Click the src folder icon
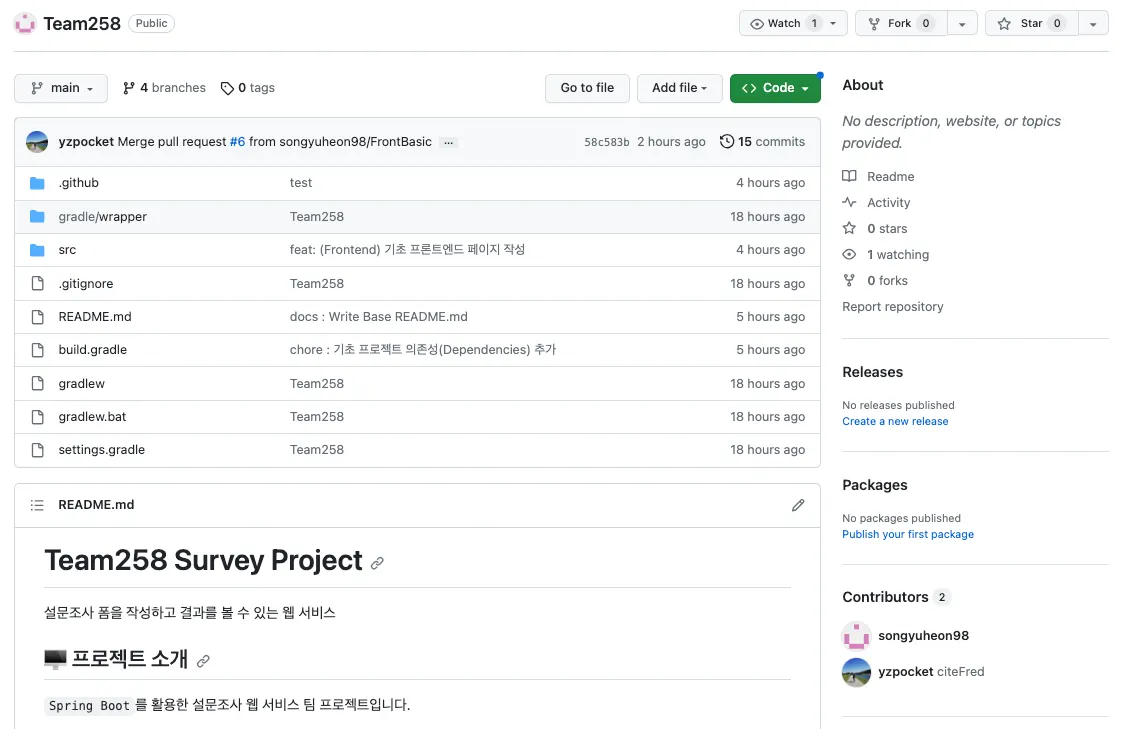The height and width of the screenshot is (729, 1128). [x=37, y=250]
